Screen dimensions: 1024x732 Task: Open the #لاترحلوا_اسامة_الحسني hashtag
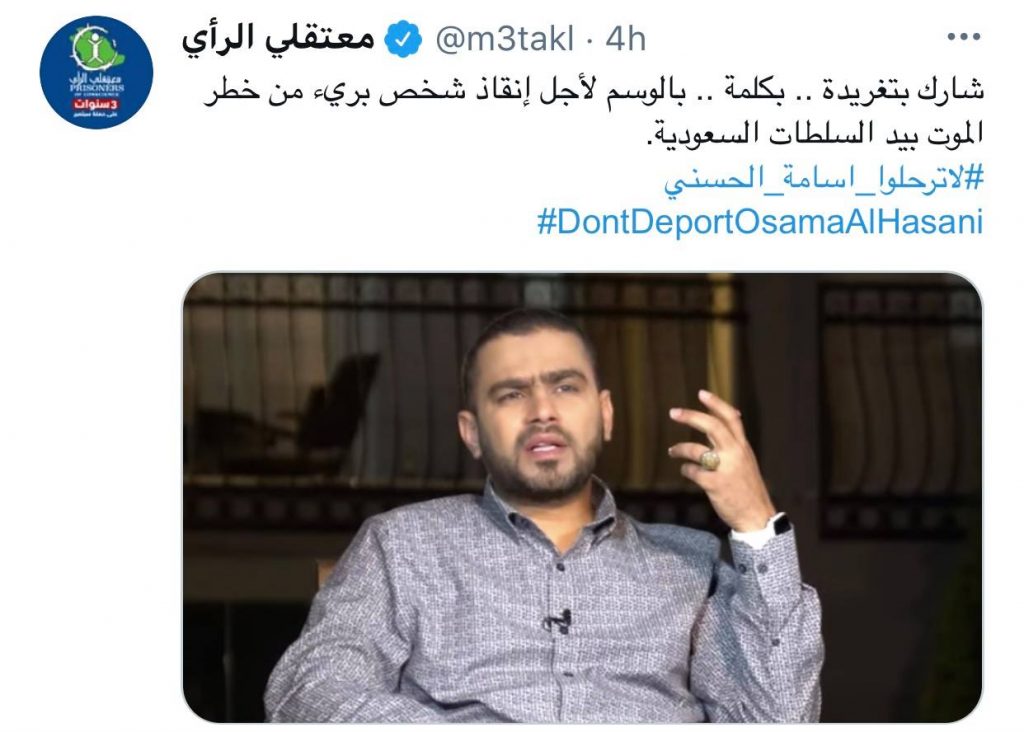[824, 178]
